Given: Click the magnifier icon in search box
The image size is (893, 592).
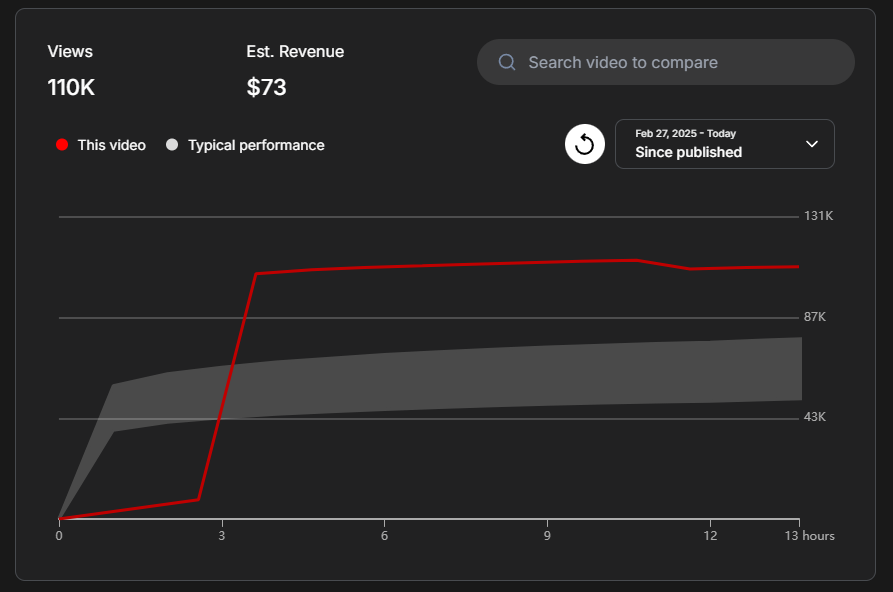Looking at the screenshot, I should [x=507, y=62].
